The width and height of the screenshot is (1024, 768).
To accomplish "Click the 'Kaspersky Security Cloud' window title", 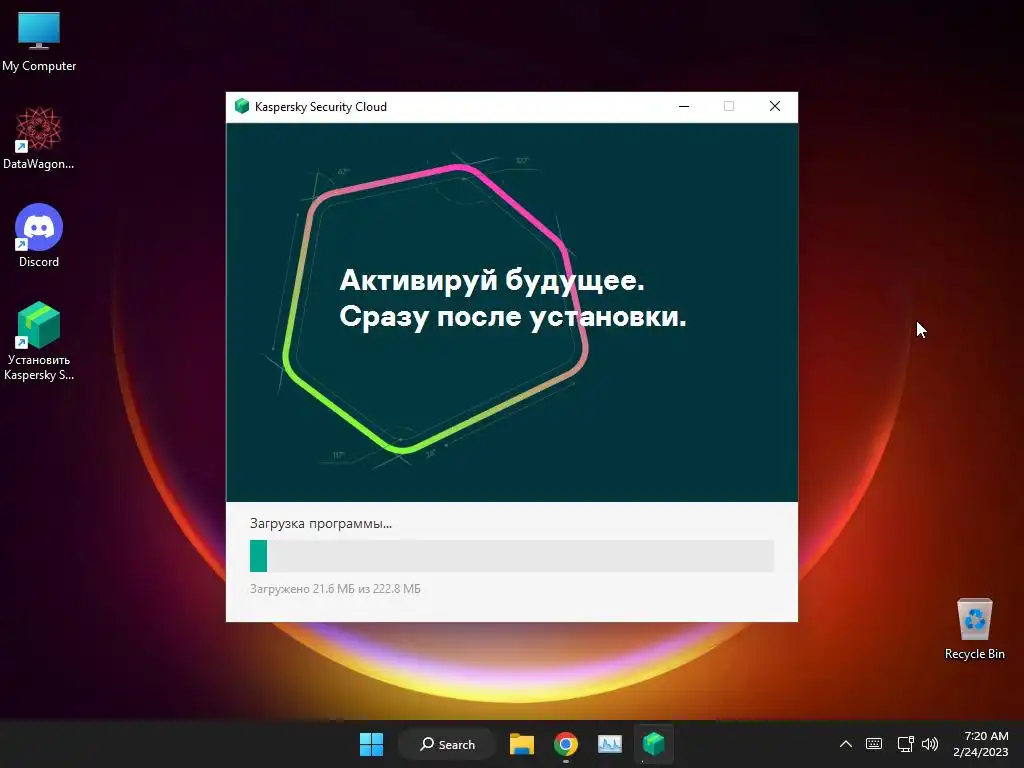I will point(321,107).
